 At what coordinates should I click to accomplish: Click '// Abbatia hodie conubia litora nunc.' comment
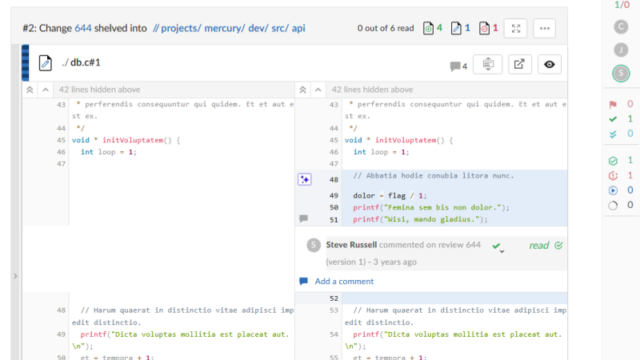tap(433, 176)
